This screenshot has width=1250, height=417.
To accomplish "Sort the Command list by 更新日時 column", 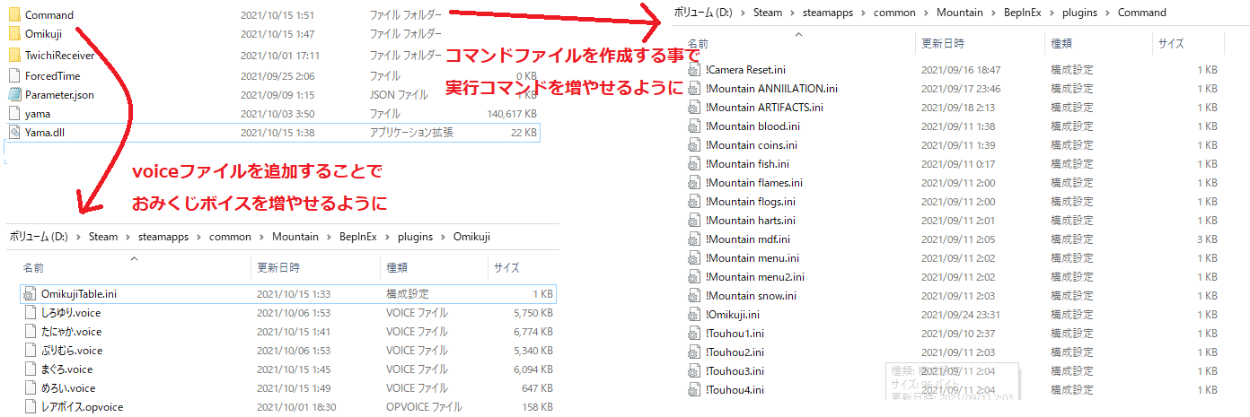I will [944, 44].
